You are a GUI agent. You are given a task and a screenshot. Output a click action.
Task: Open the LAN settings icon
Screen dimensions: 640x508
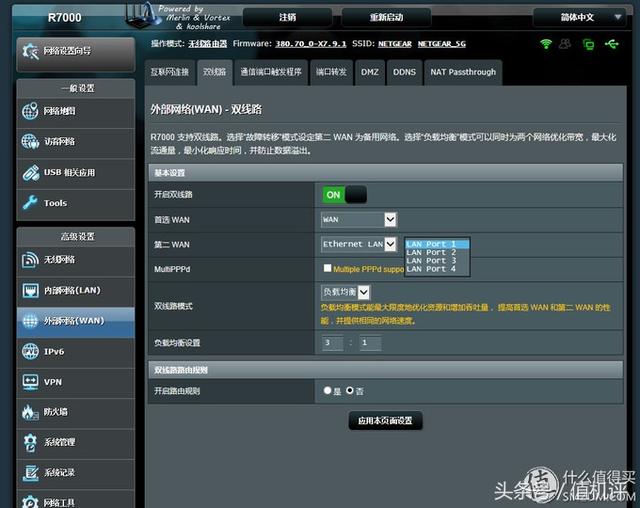30,290
